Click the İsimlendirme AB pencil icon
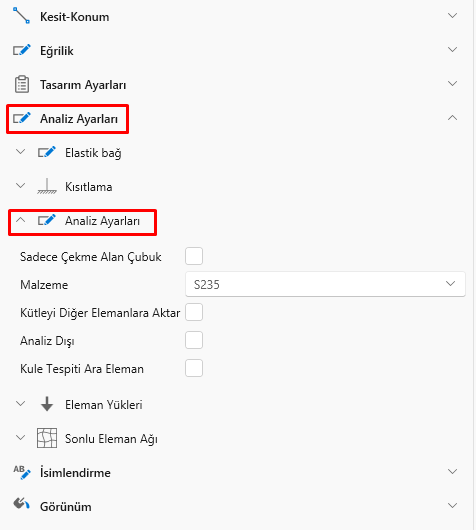The width and height of the screenshot is (476, 530). pyautogui.click(x=22, y=472)
